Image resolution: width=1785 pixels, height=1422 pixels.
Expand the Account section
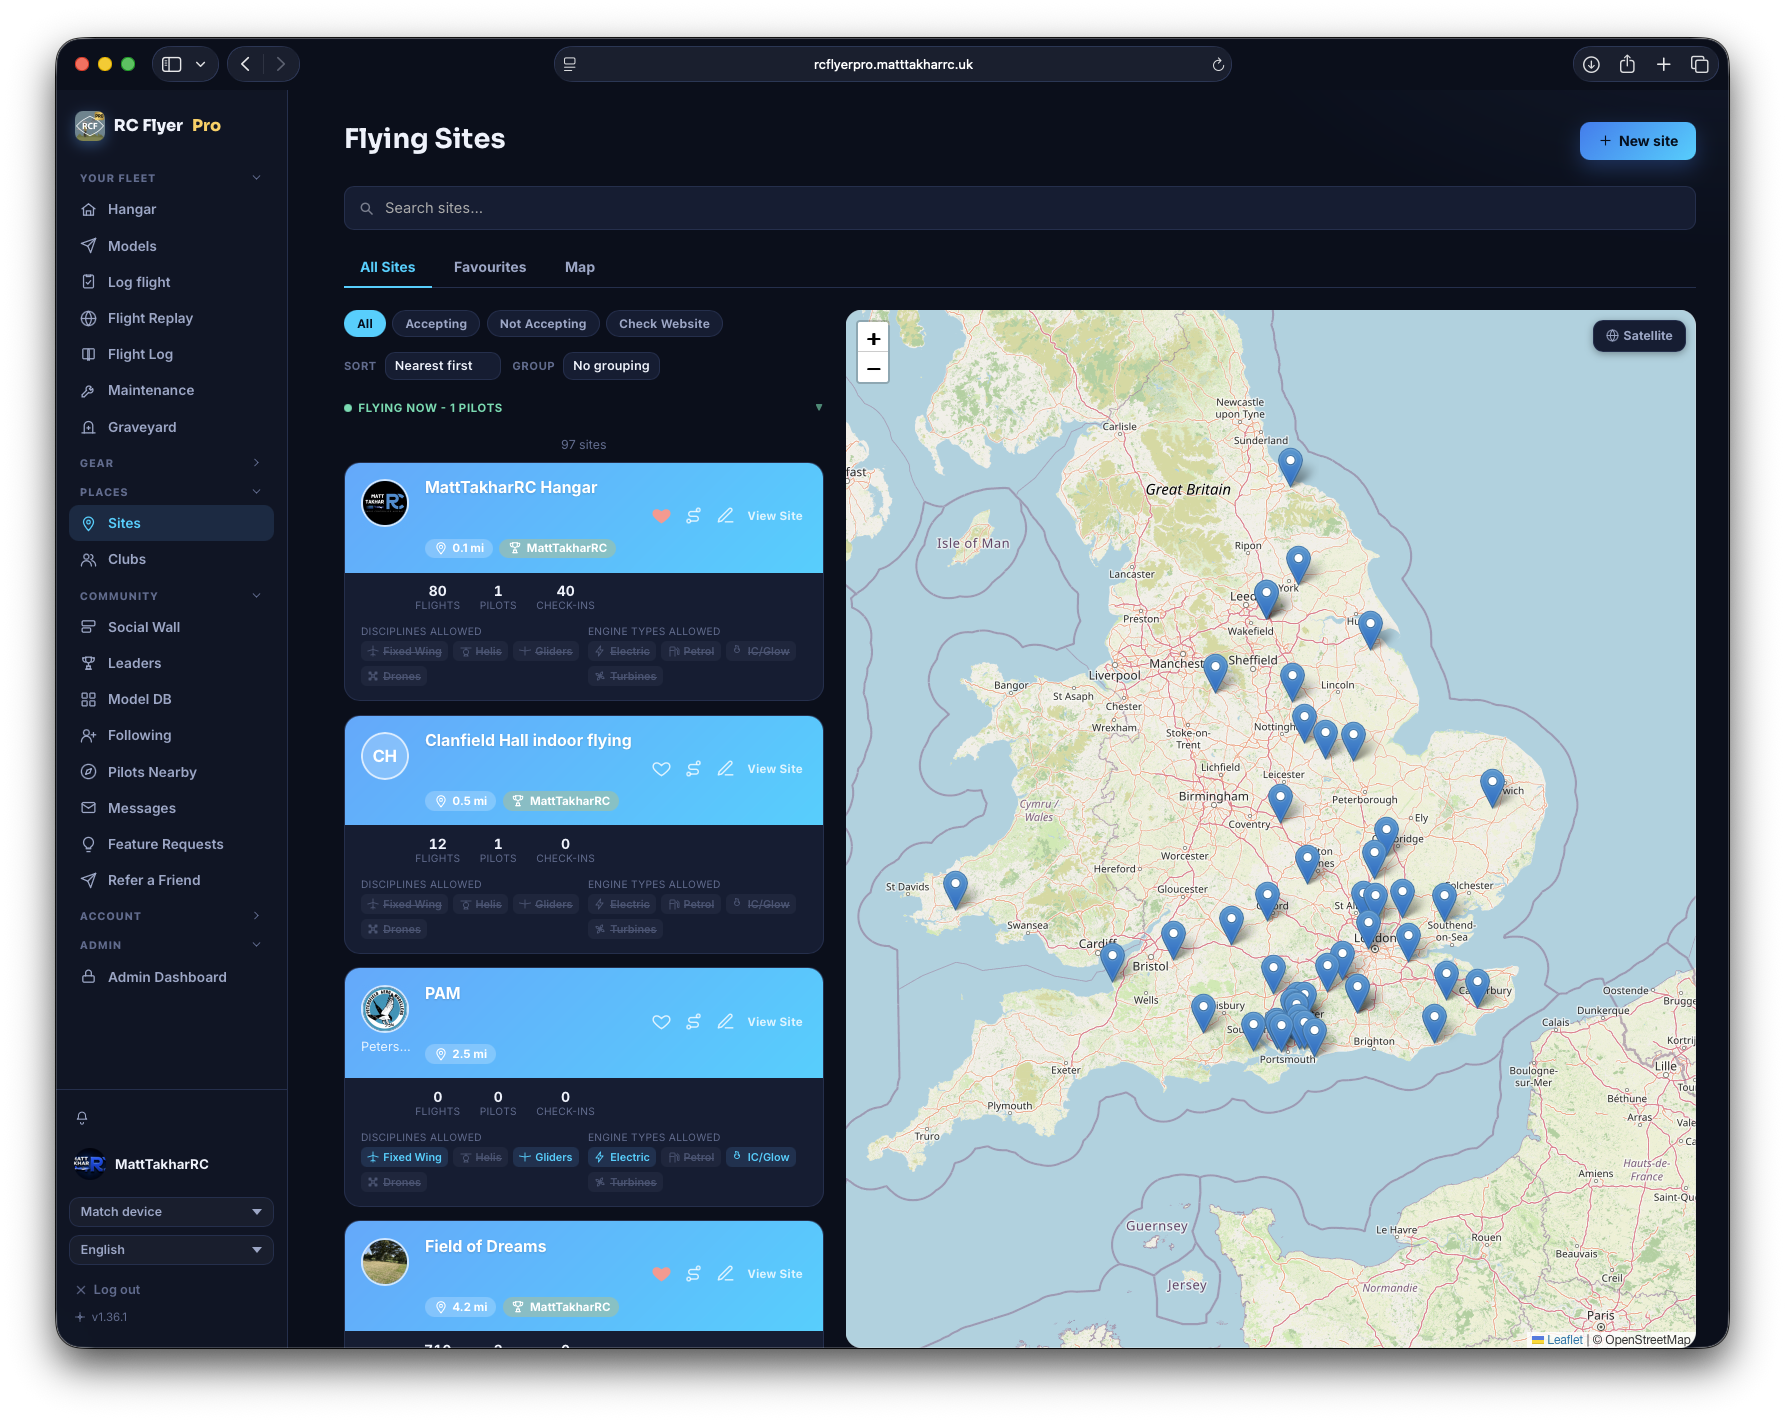click(x=171, y=916)
